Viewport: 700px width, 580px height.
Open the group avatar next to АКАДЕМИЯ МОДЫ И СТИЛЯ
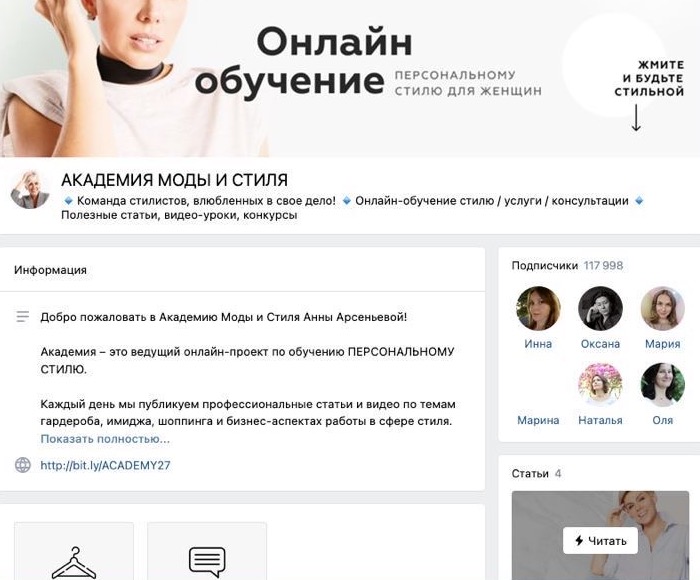pos(30,189)
